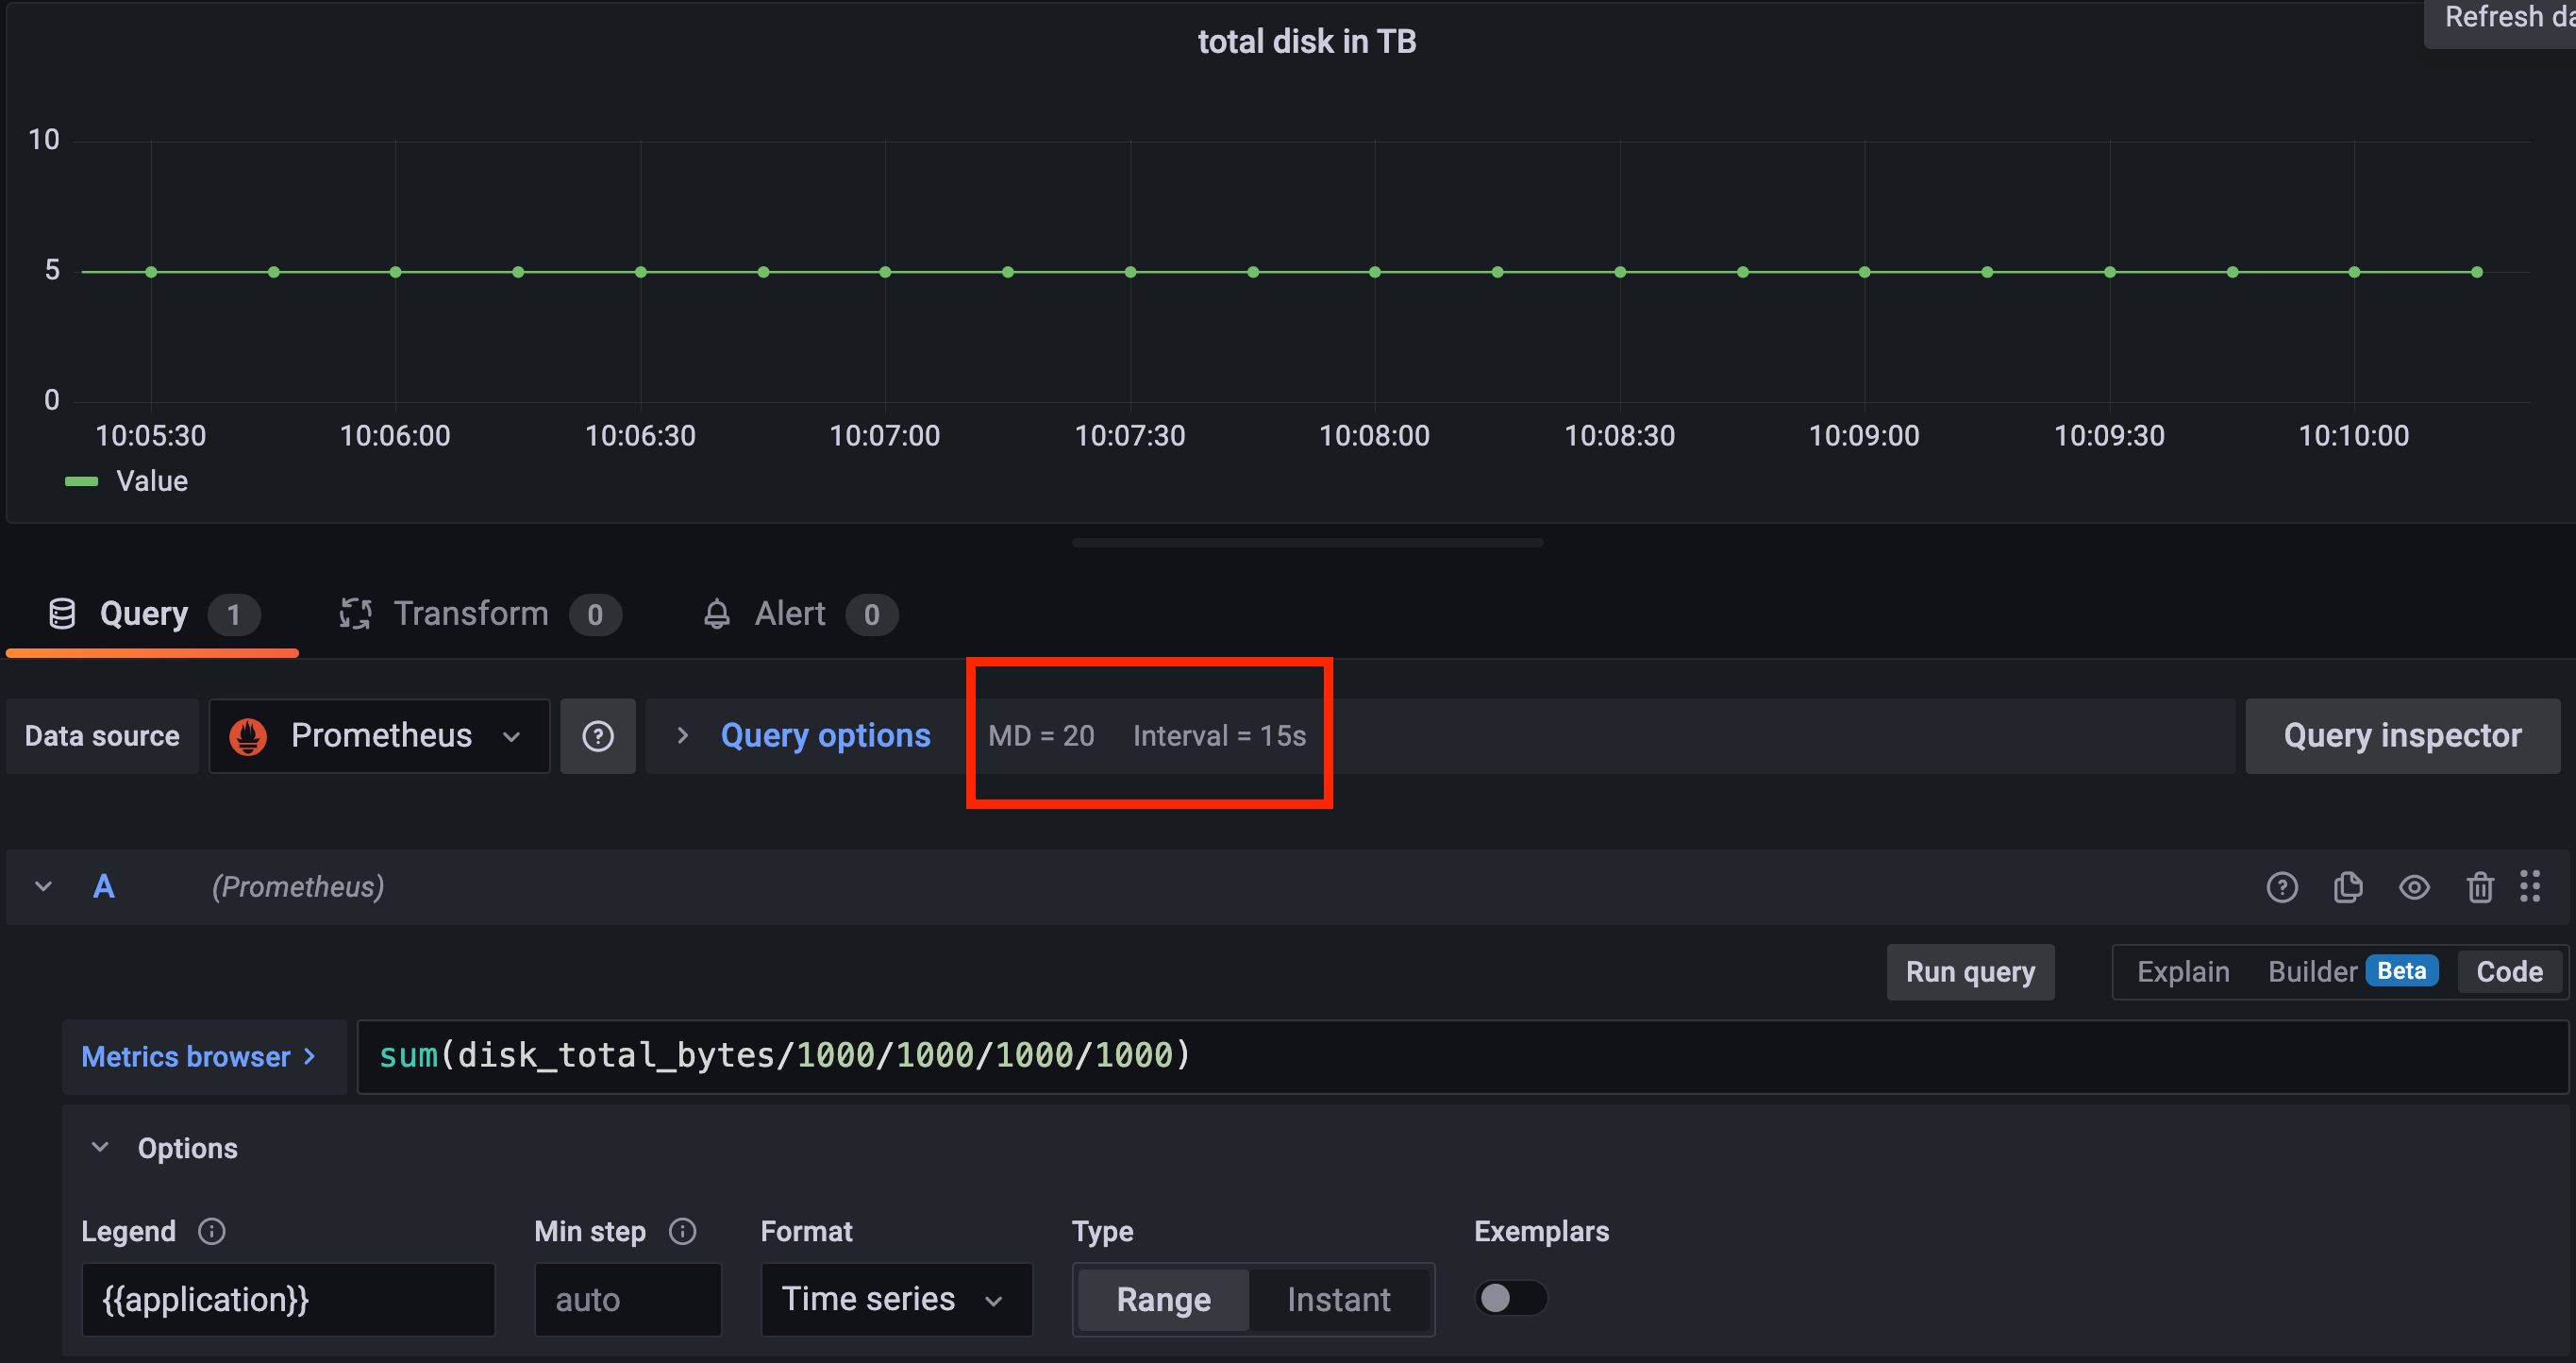Click the data source help icon
2576x1363 pixels.
[x=597, y=736]
